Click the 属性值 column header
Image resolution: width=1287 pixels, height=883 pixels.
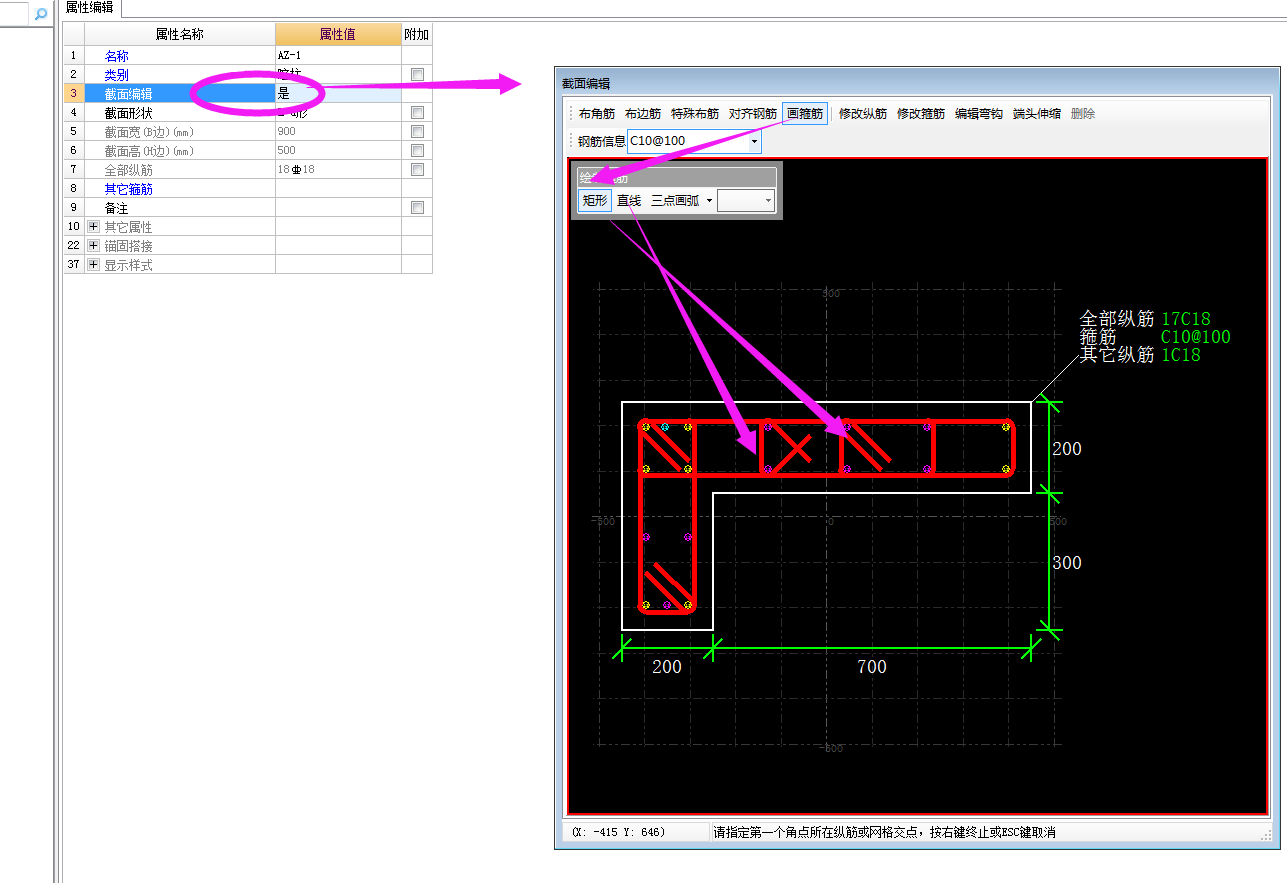tap(338, 35)
